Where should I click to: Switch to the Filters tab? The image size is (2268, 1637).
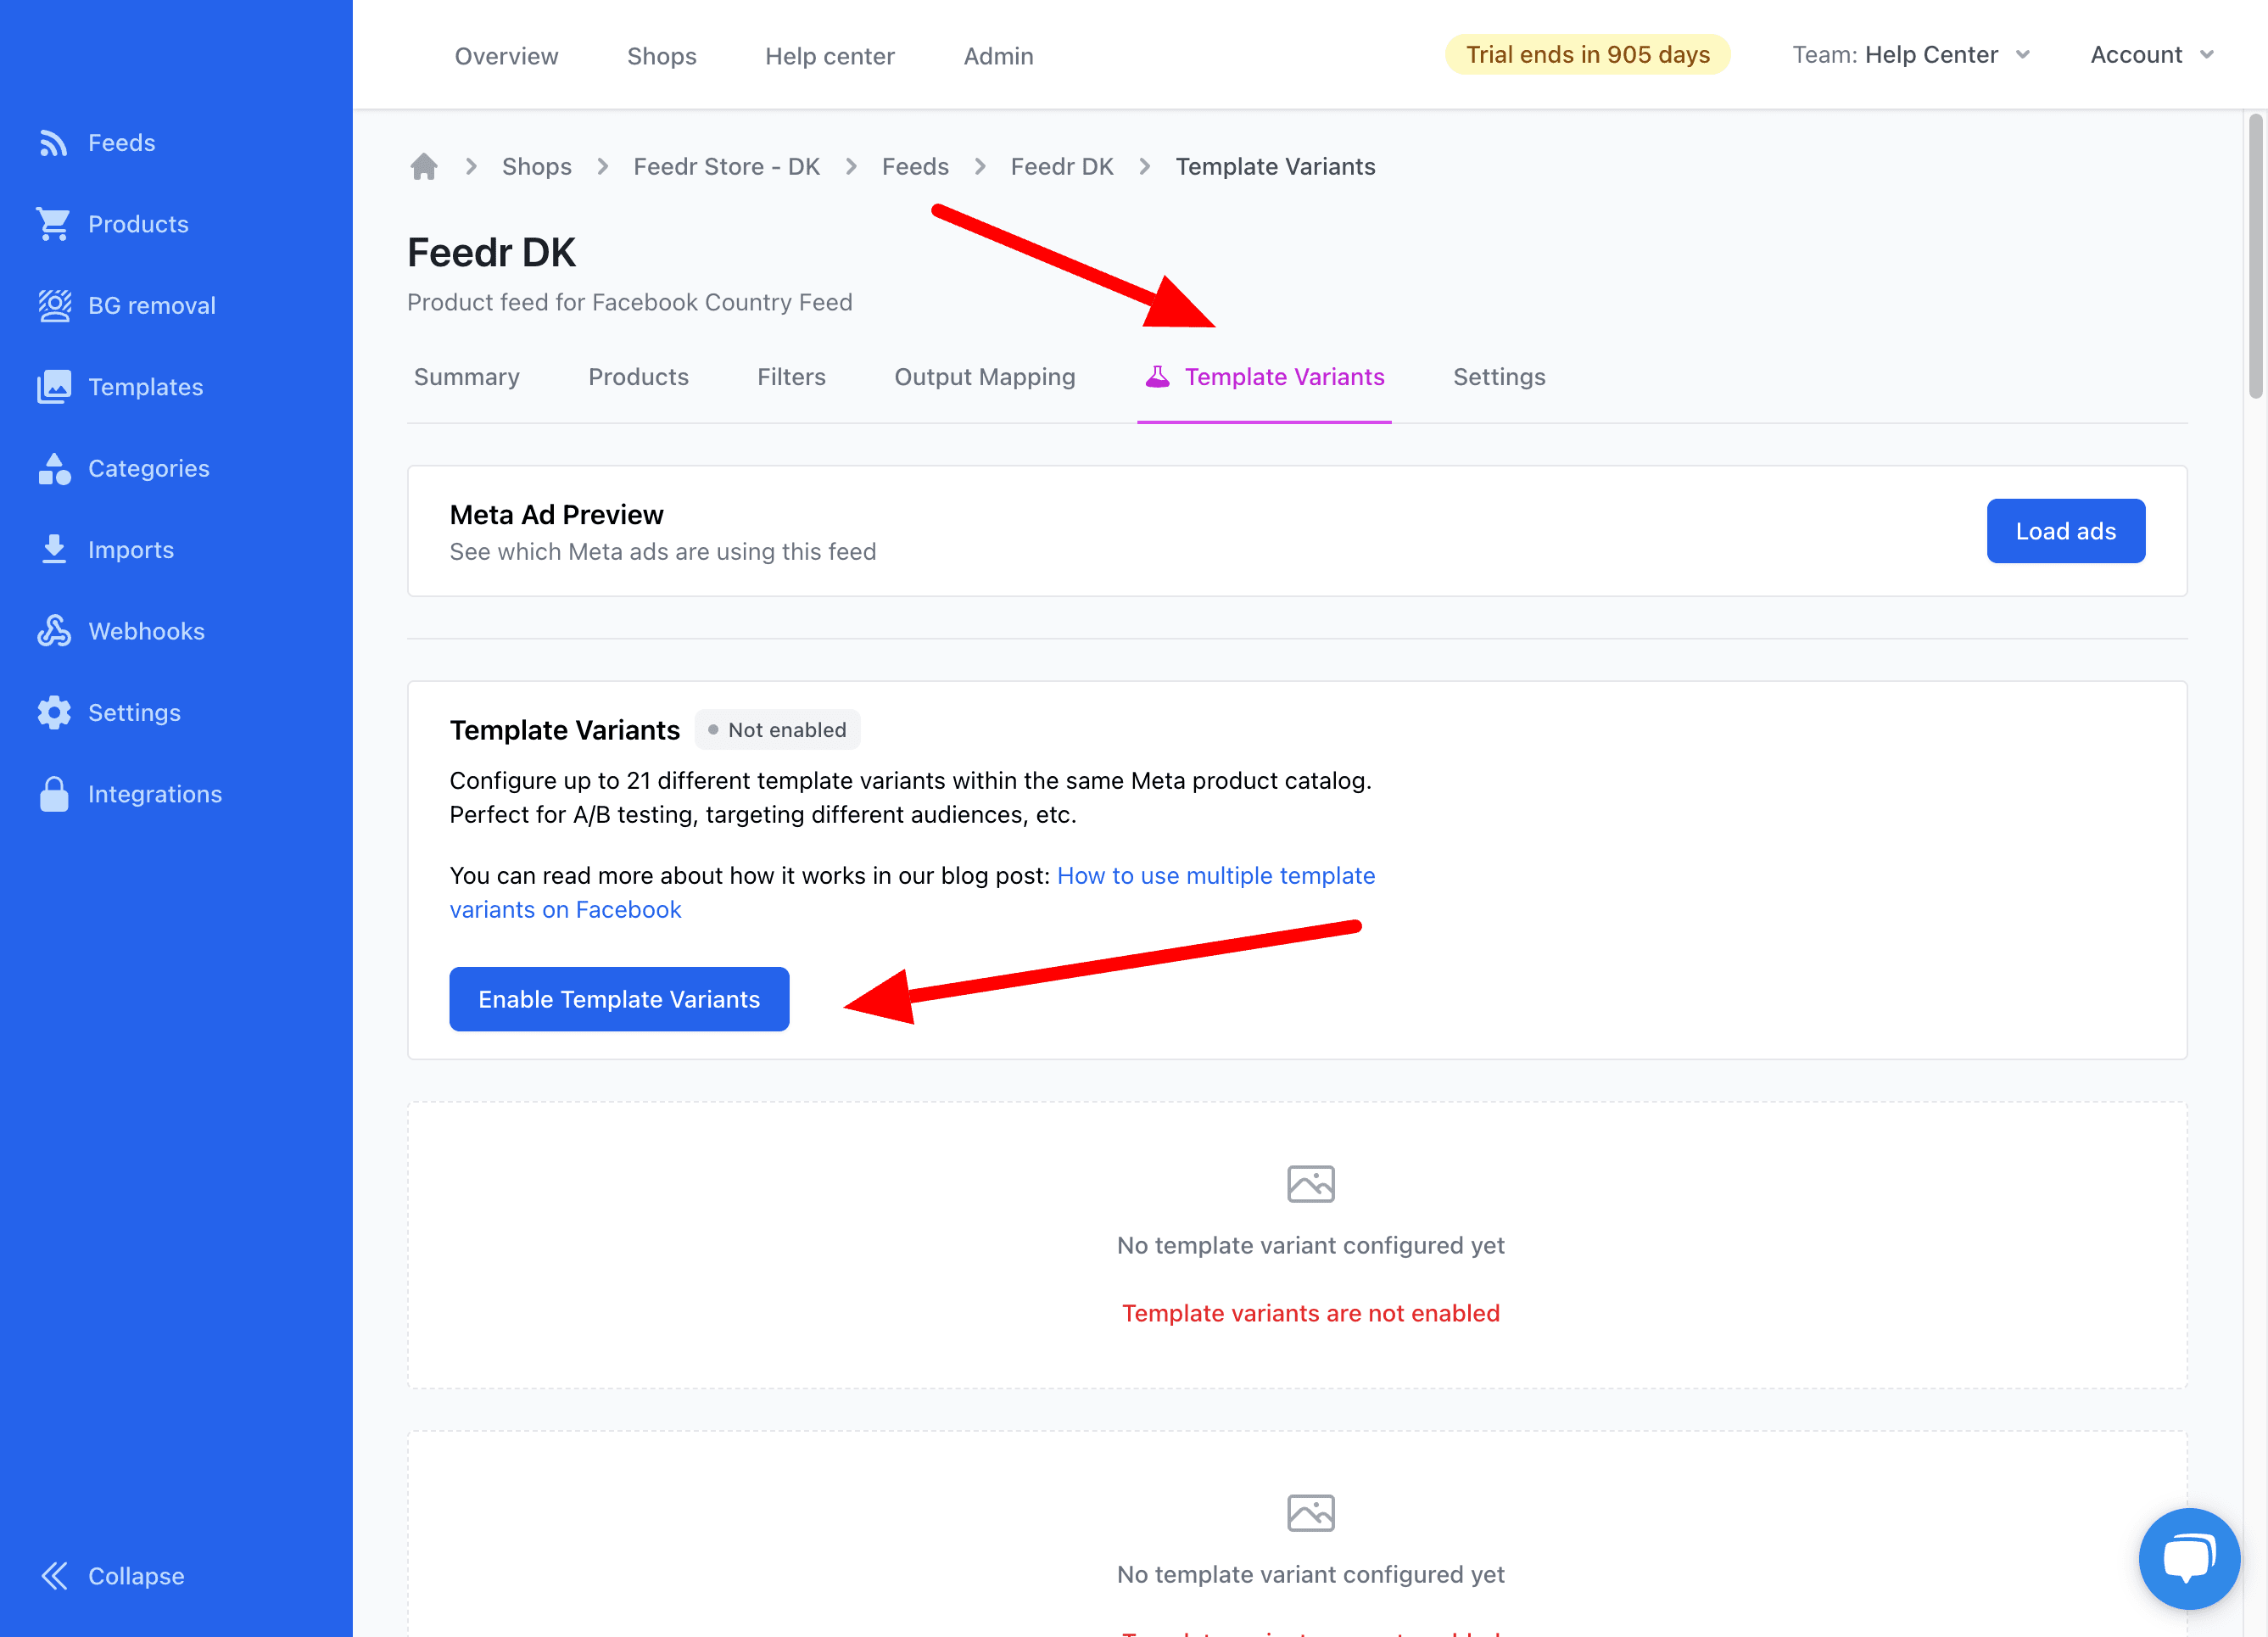tap(791, 377)
